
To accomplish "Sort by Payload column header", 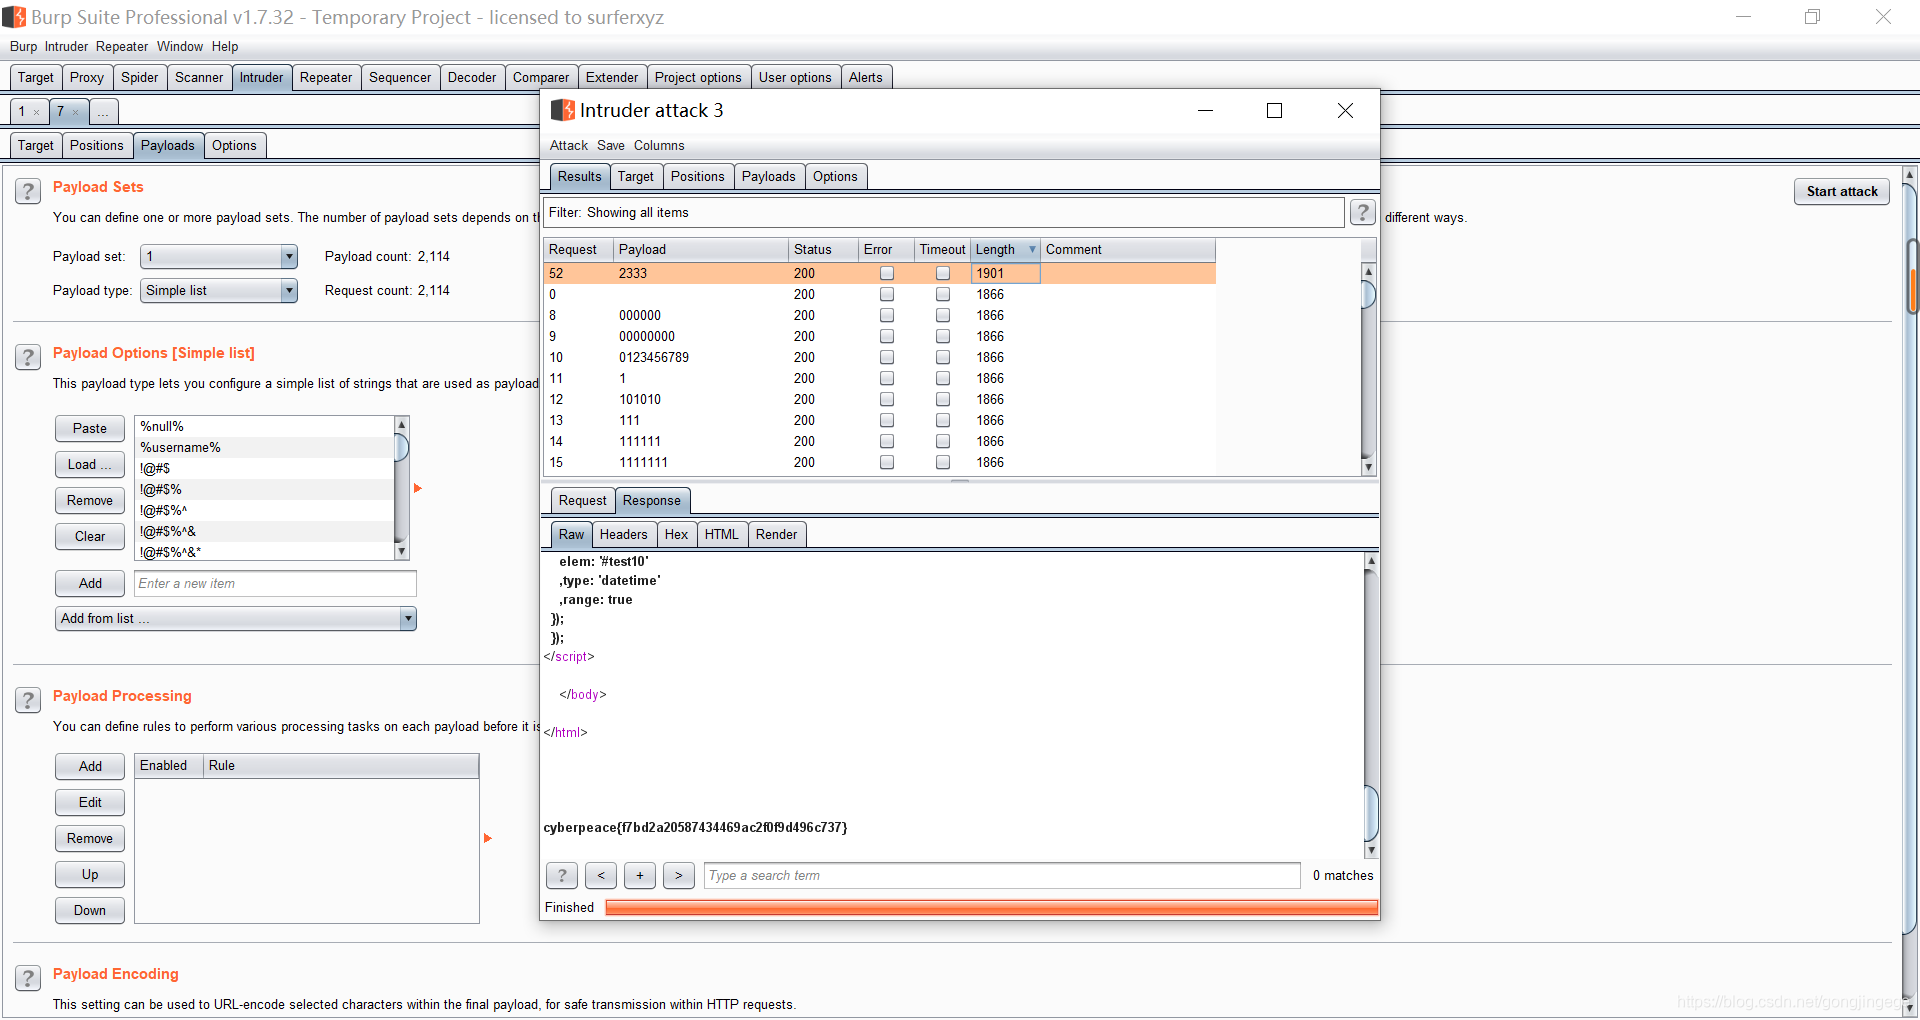I will [701, 250].
